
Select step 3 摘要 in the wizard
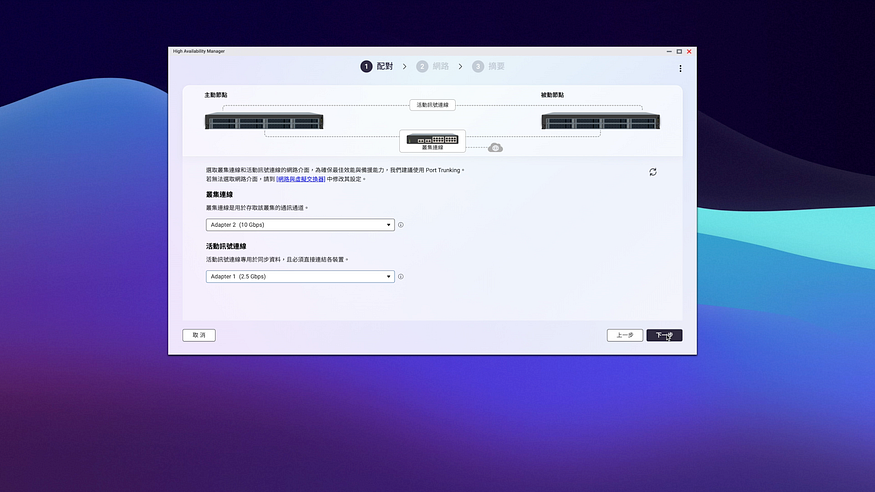point(488,66)
